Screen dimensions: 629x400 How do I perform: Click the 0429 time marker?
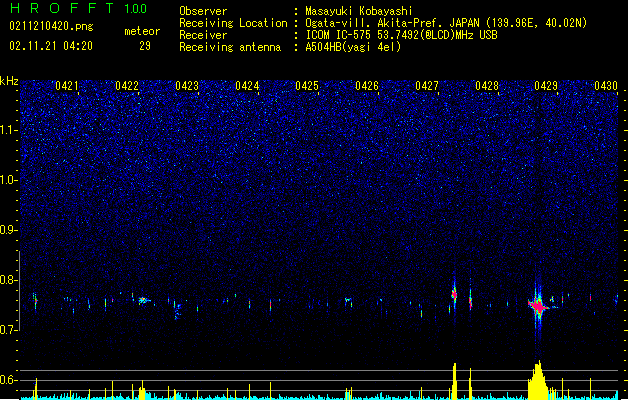coord(546,86)
